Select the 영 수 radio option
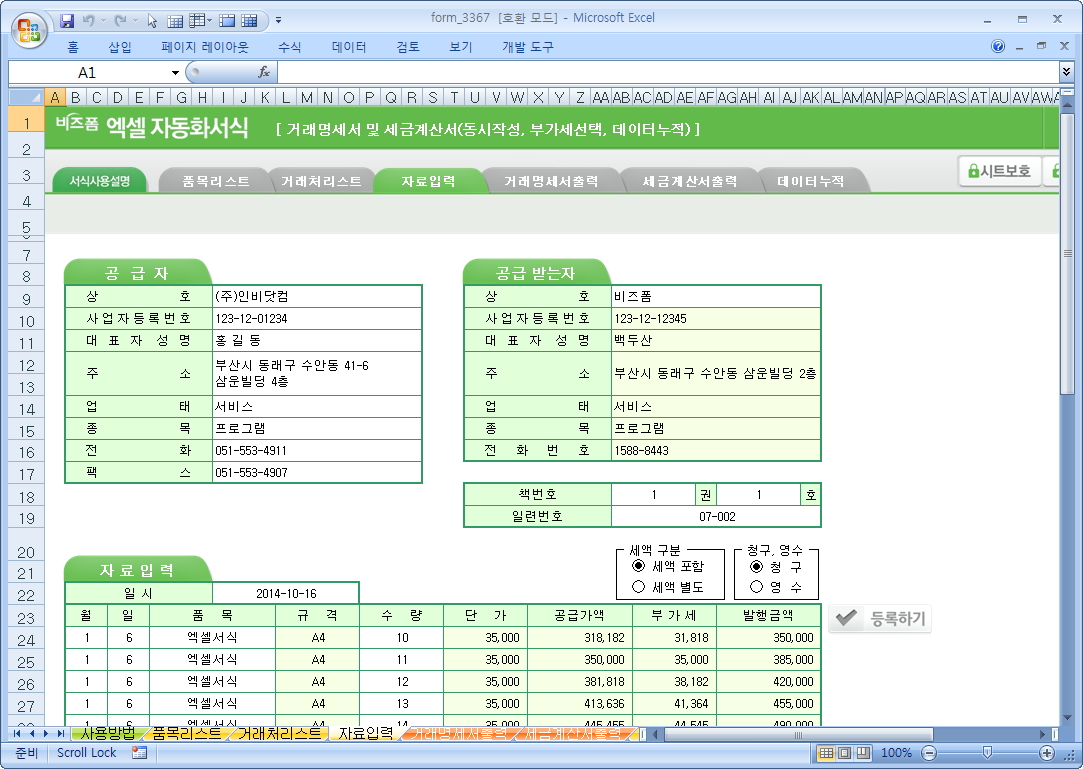The width and height of the screenshot is (1083, 769). 756,587
